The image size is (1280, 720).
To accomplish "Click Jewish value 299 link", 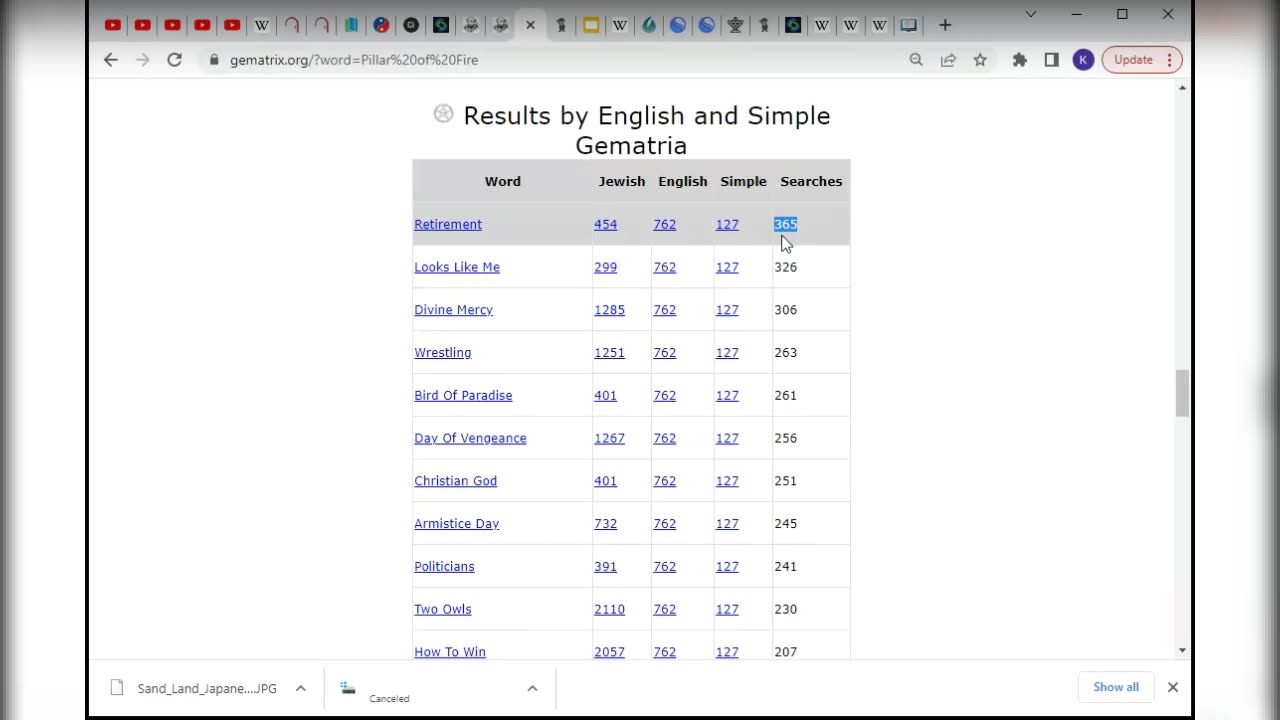I will tap(606, 267).
